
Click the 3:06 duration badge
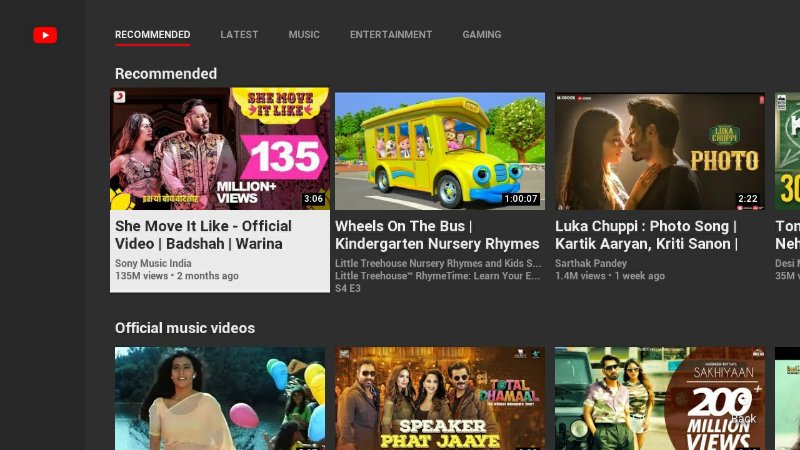(x=313, y=199)
